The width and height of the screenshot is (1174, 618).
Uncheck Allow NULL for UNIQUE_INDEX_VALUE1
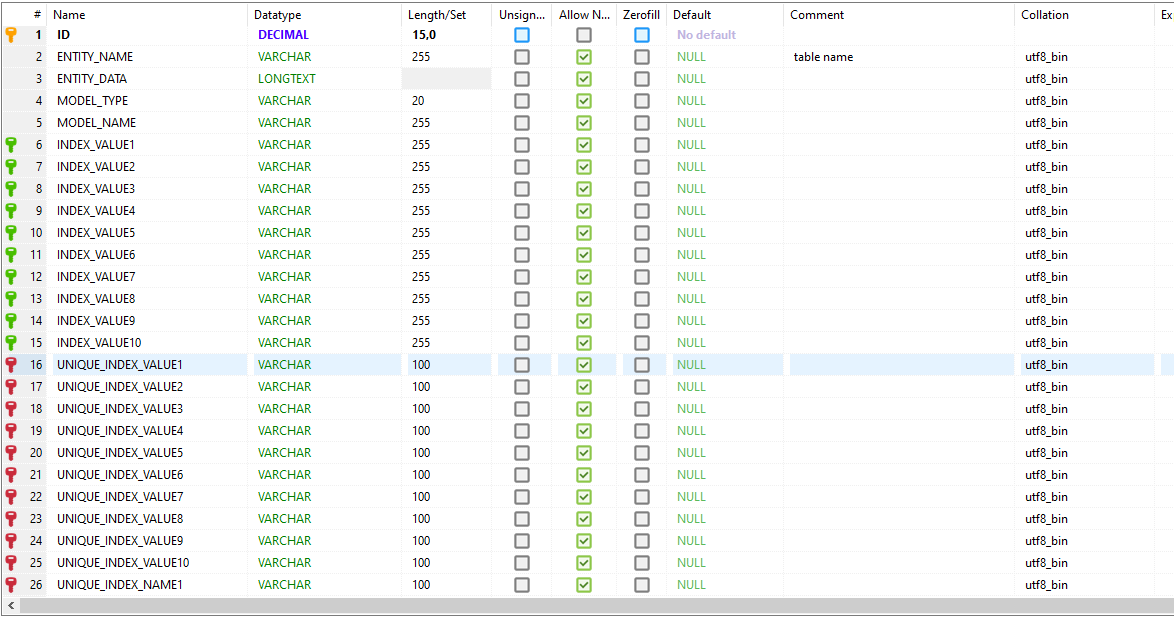click(x=584, y=365)
